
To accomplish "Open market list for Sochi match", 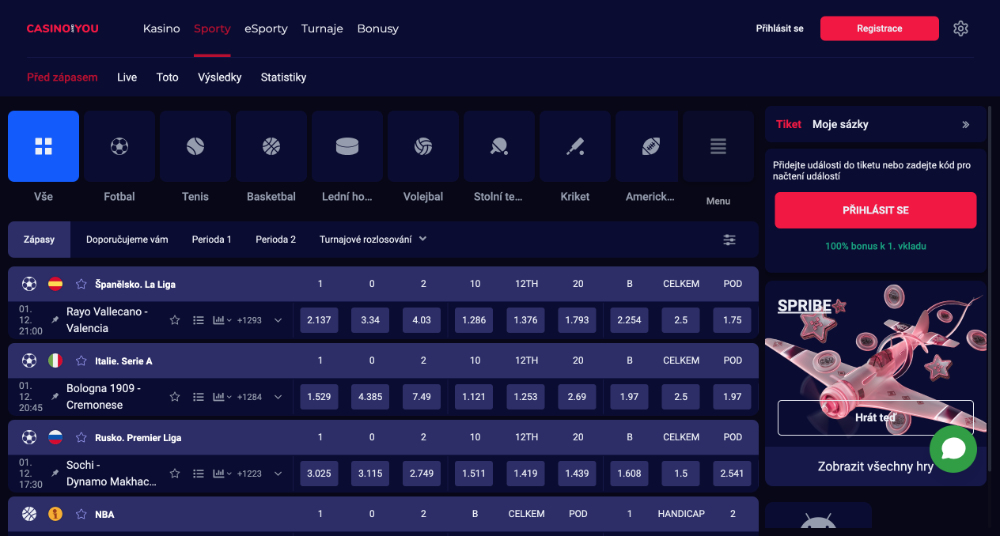I will 198,473.
